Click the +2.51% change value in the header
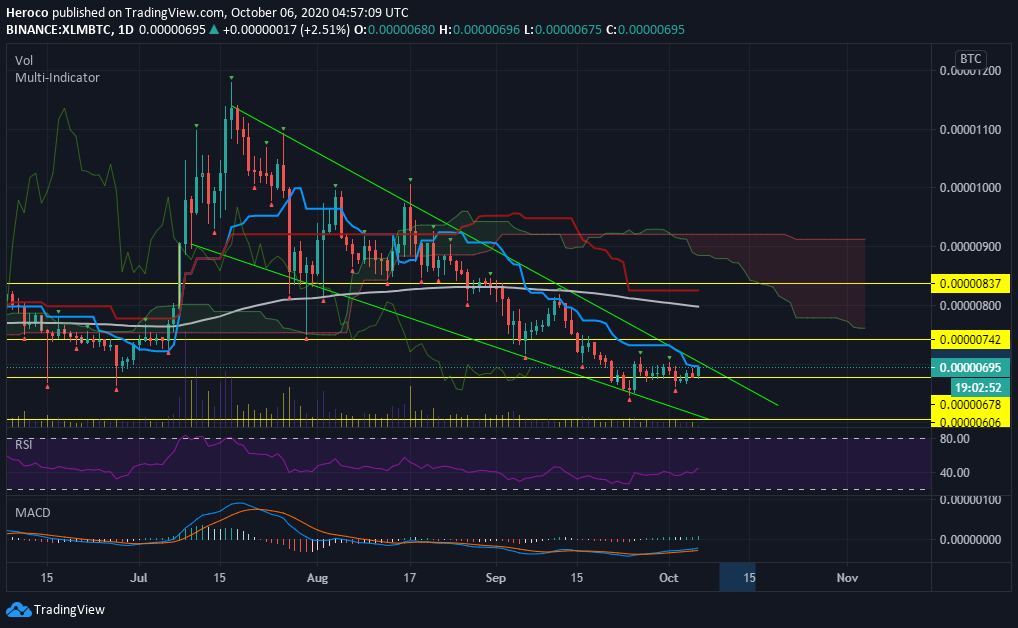1018x628 pixels. pyautogui.click(x=325, y=29)
